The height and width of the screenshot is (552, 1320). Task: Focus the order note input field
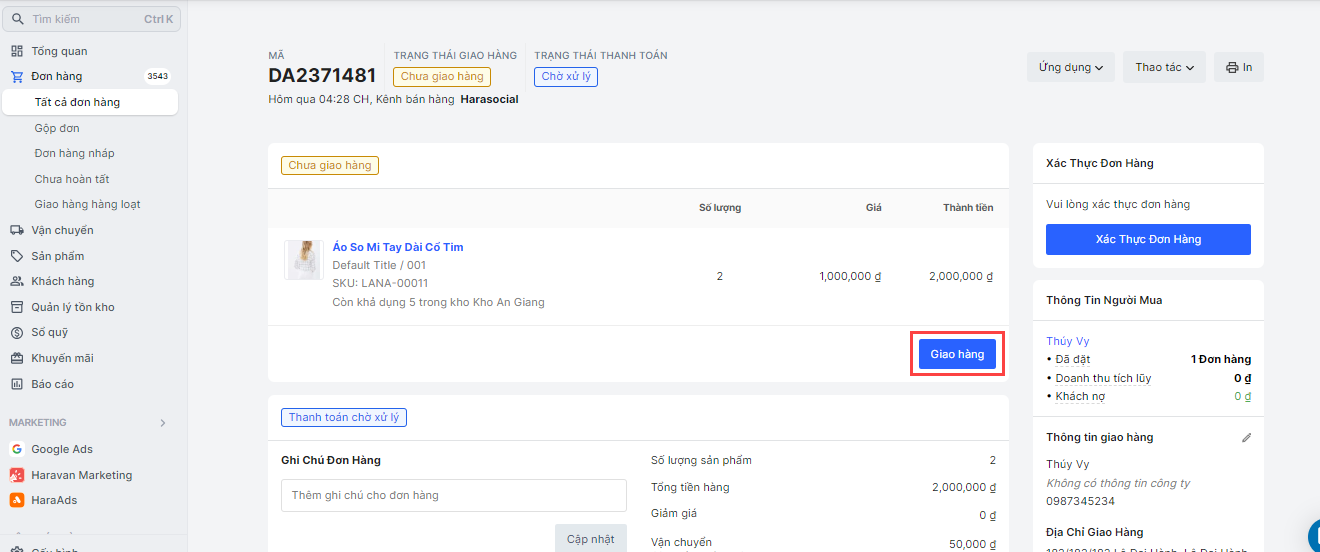tap(454, 495)
